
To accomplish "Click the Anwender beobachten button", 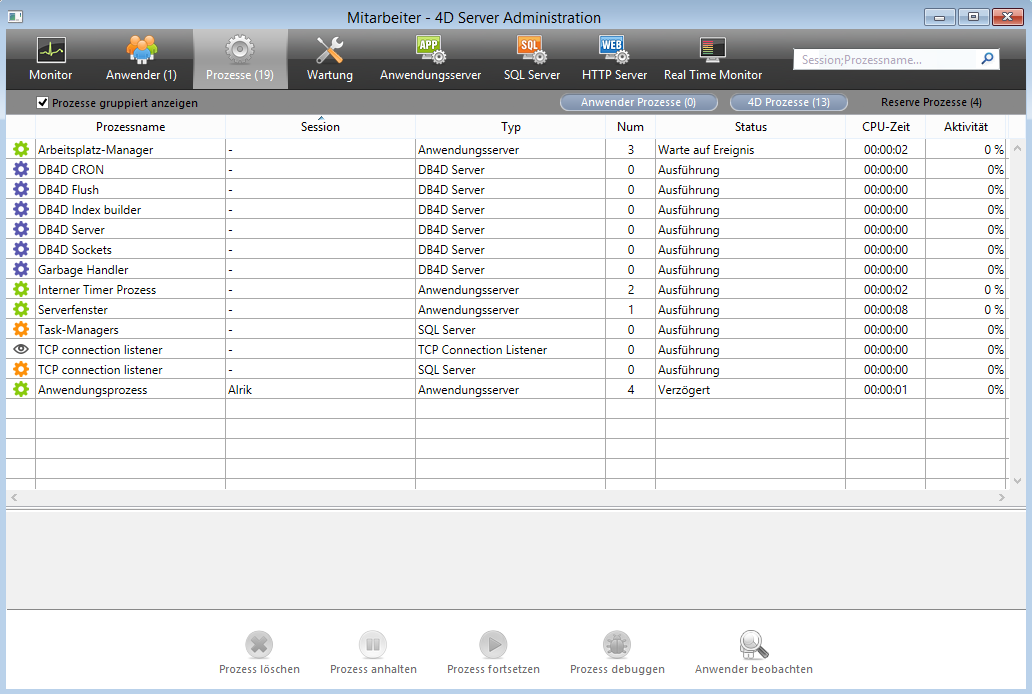I will [x=753, y=645].
